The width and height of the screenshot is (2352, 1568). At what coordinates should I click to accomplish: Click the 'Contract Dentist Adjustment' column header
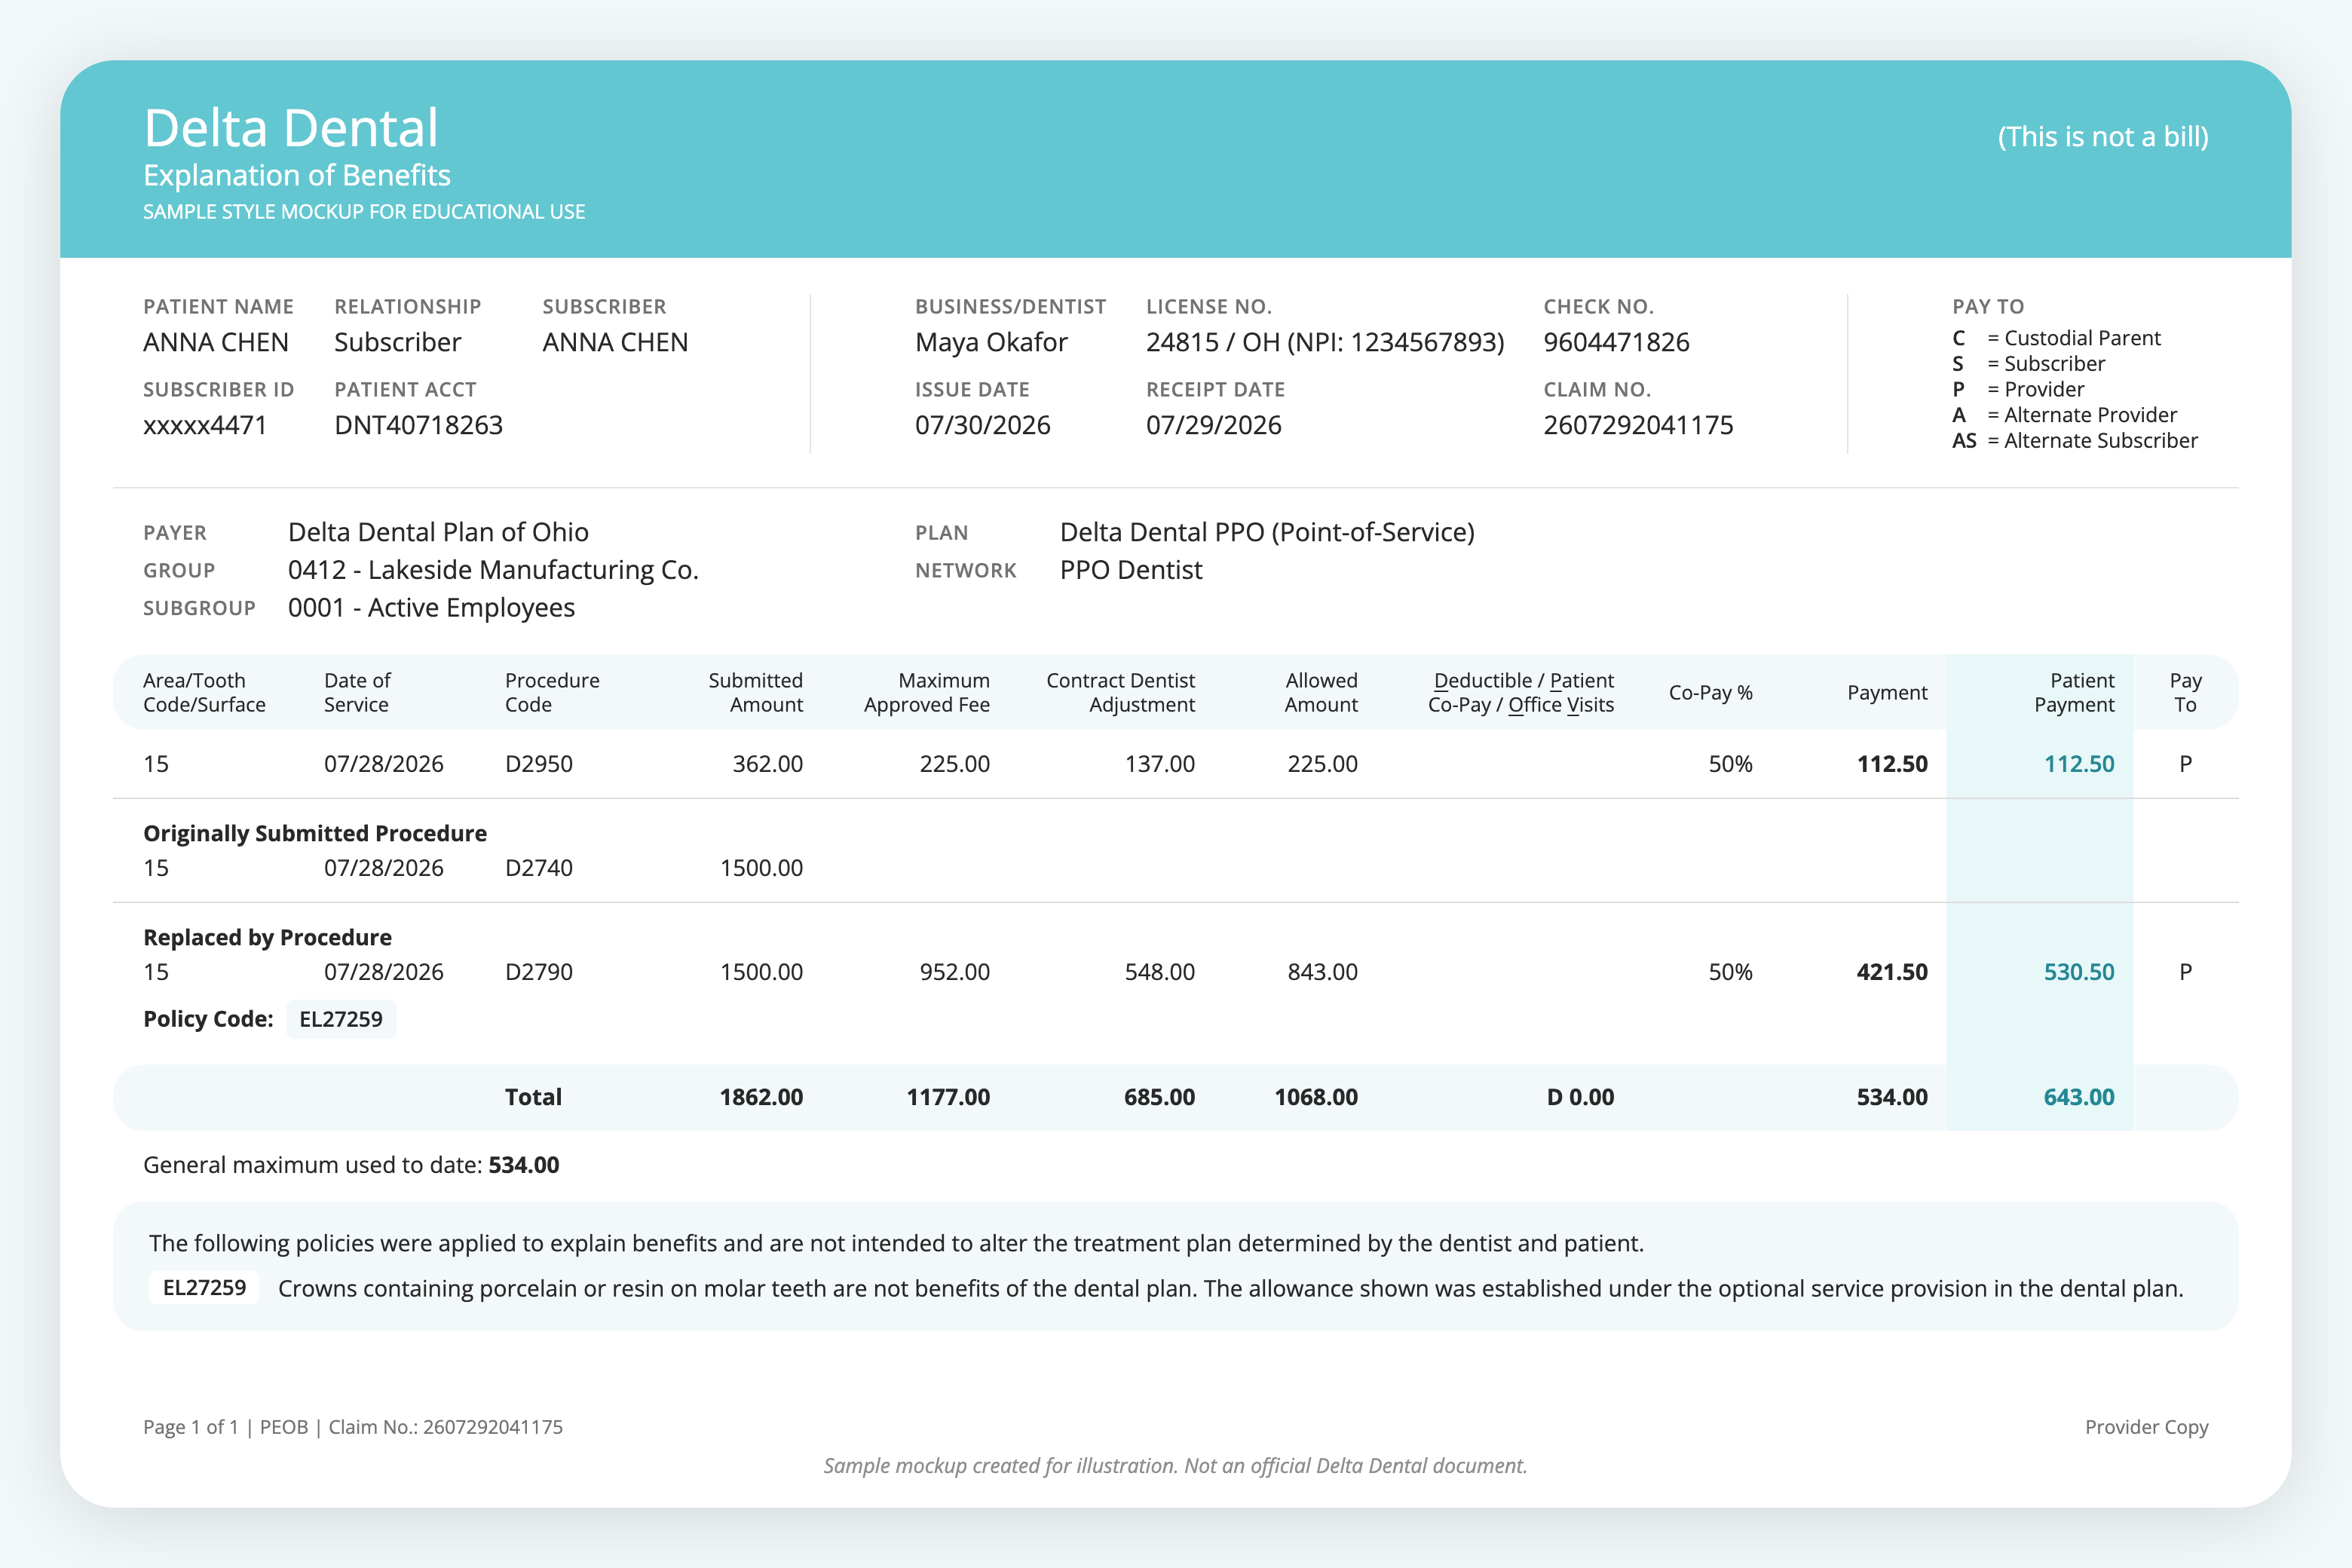click(x=1120, y=692)
